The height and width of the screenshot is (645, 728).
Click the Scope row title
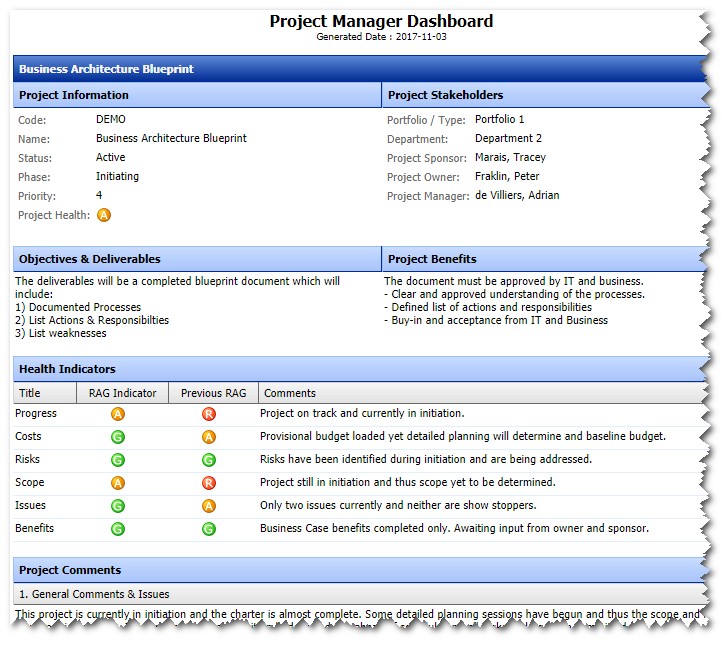tap(29, 482)
